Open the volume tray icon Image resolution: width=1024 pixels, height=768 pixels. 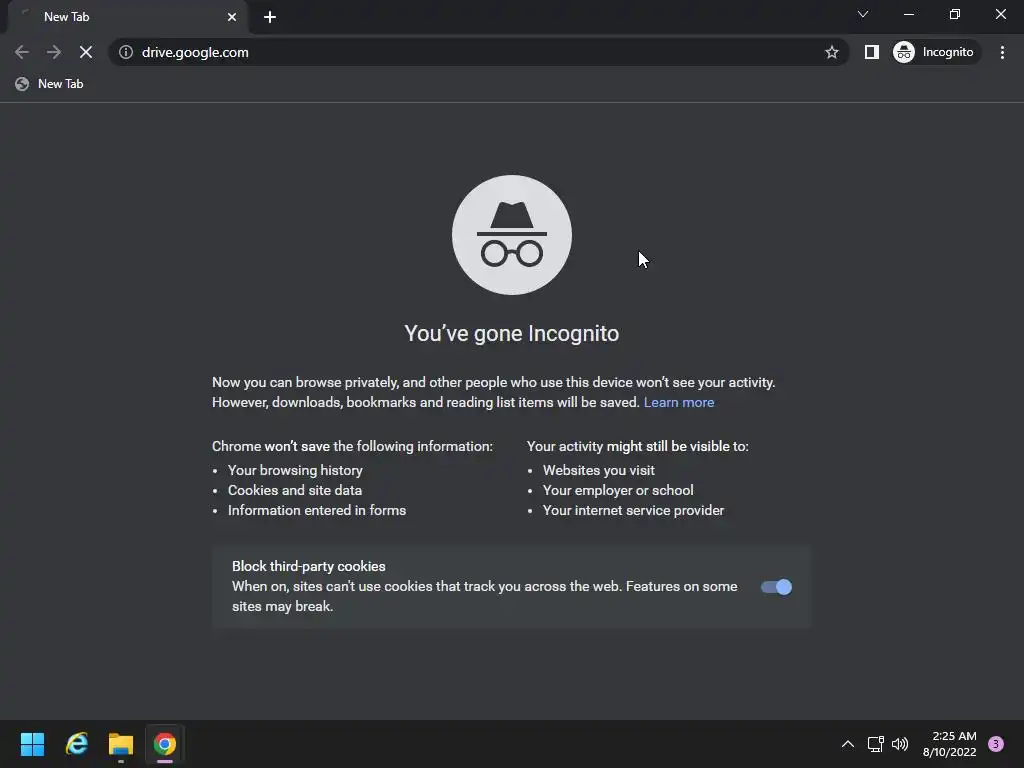900,744
